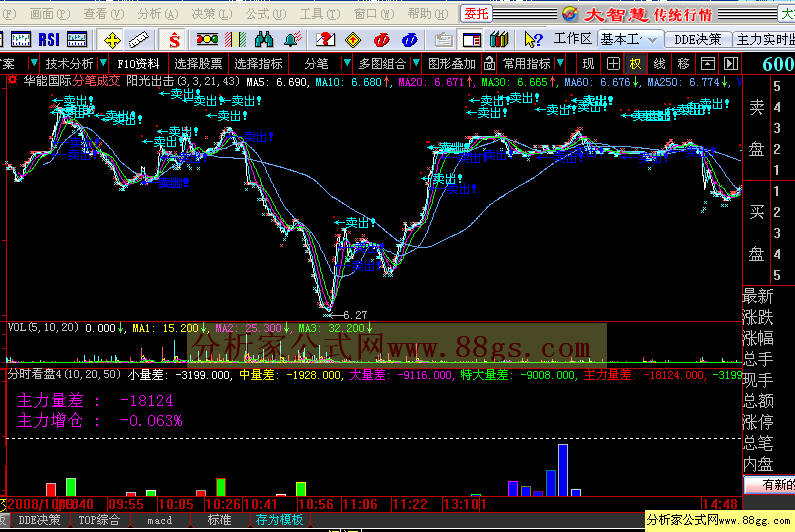Click the window restore box icon
795x532 pixels.
pyautogui.click(x=707, y=63)
